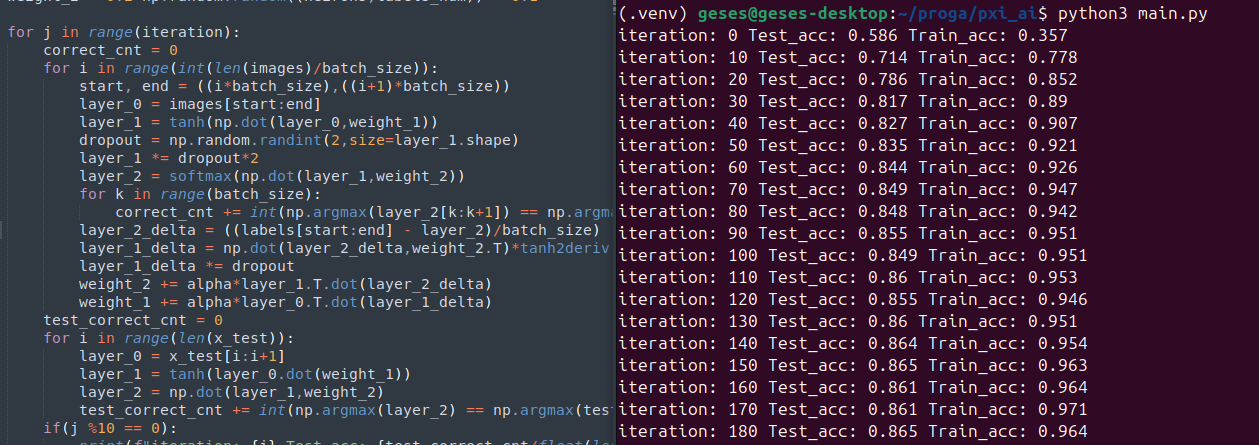This screenshot has width=1259, height=445.
Task: Click terminal output line for iteration 100
Action: tap(853, 255)
